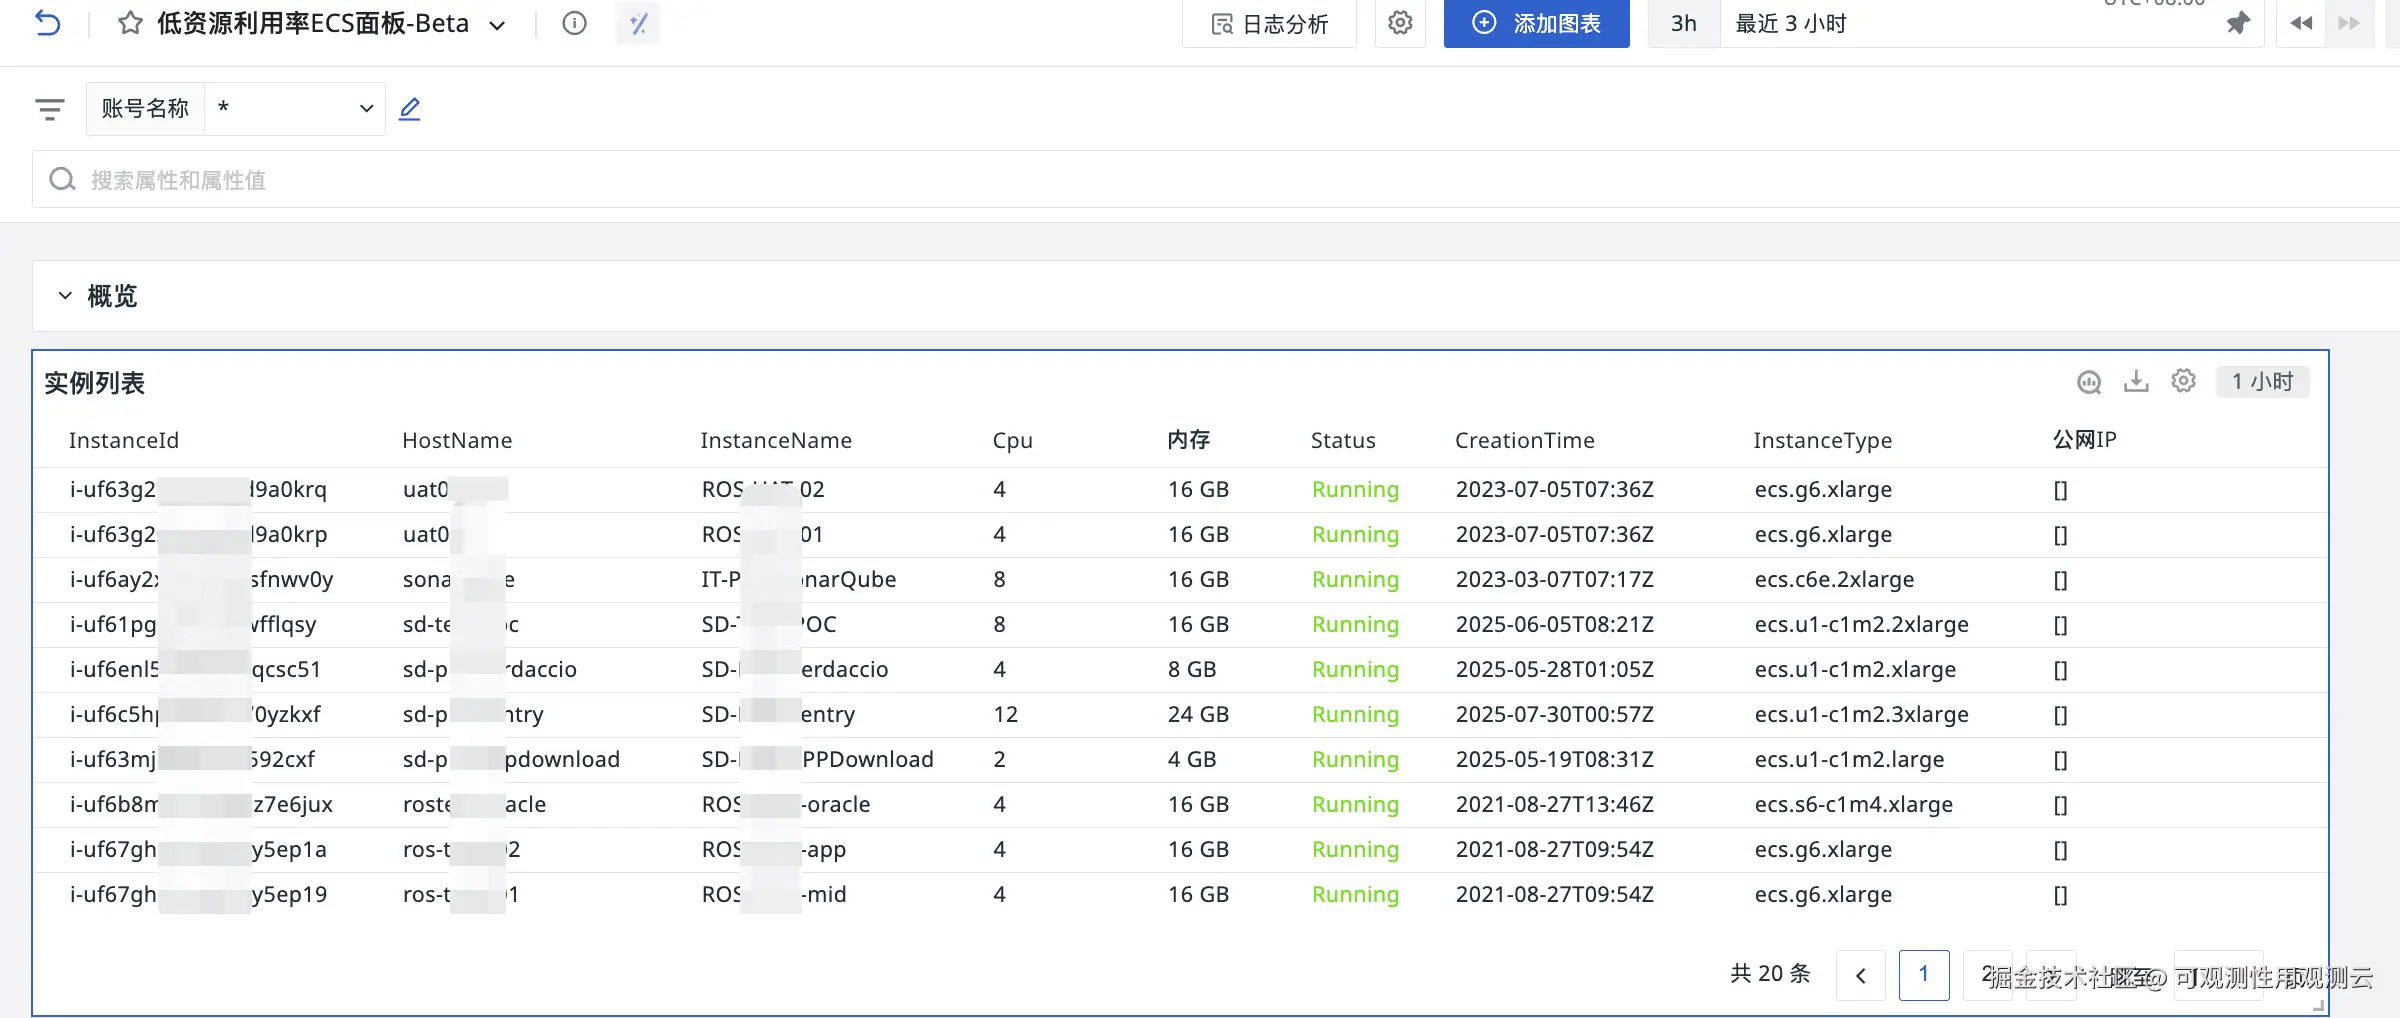Viewport: 2400px width, 1018px height.
Task: Sort by Status column header
Action: pos(1343,441)
